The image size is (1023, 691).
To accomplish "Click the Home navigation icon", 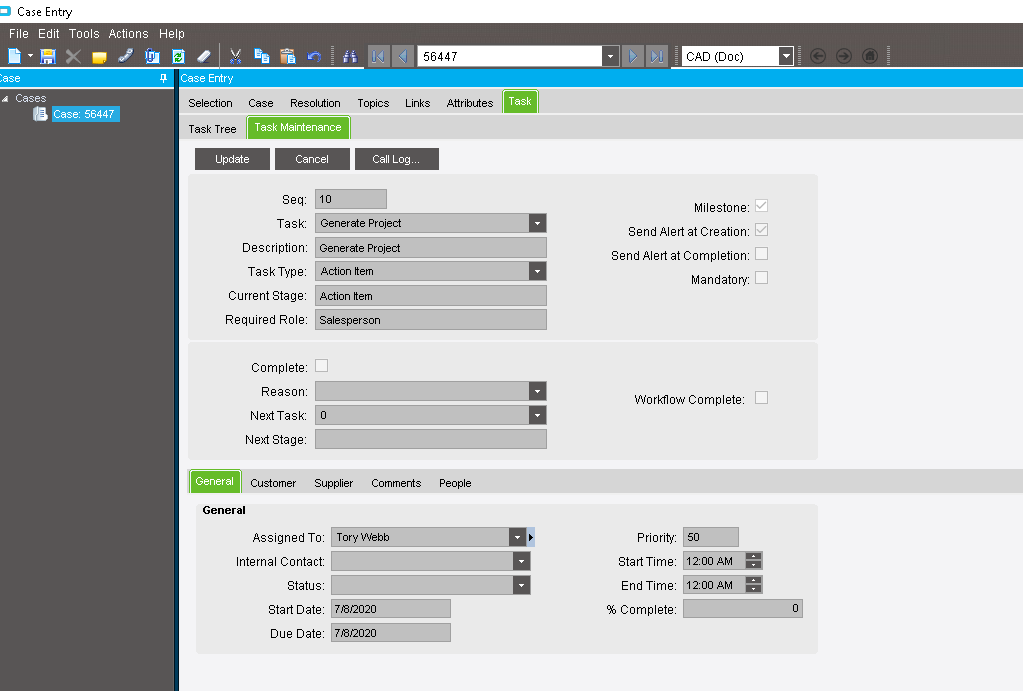I will pos(870,56).
